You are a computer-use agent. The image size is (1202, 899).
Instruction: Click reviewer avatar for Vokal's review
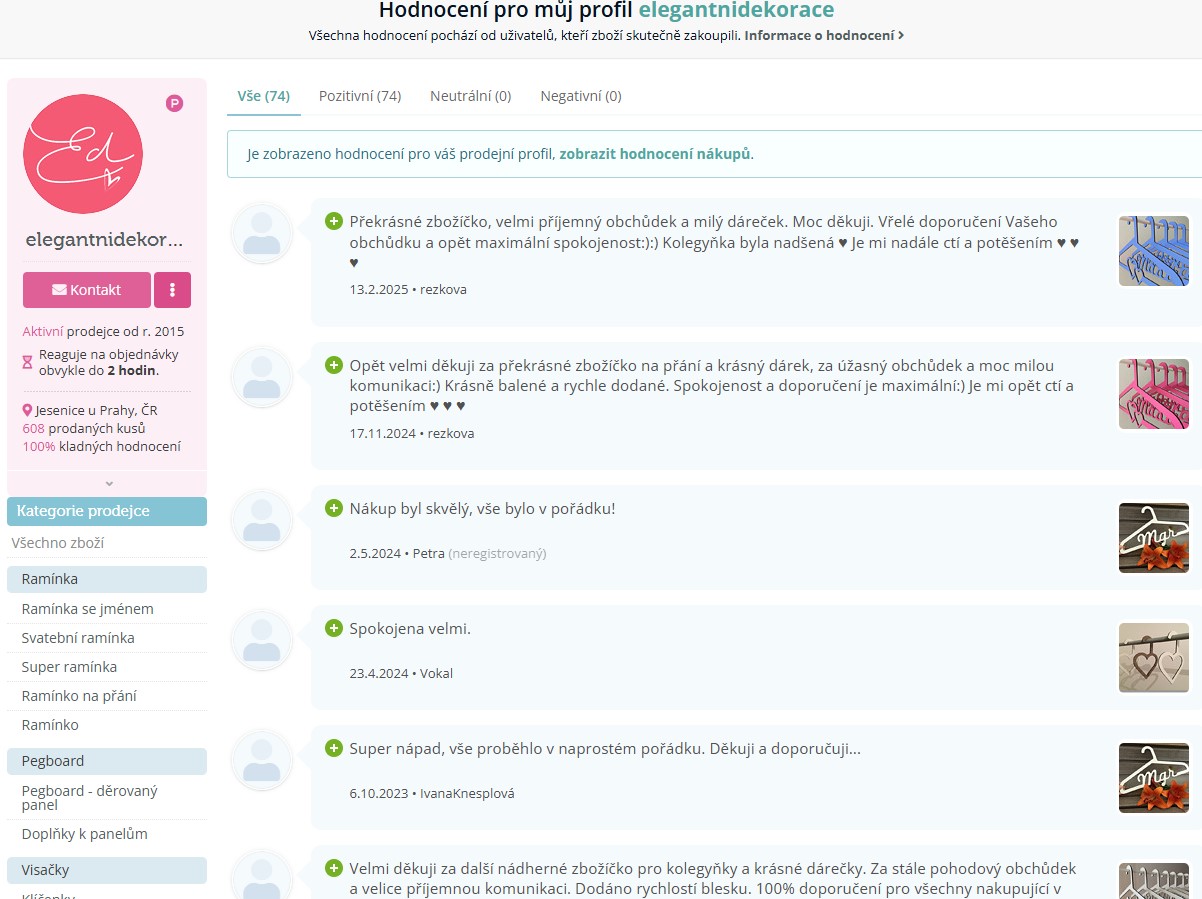[262, 641]
